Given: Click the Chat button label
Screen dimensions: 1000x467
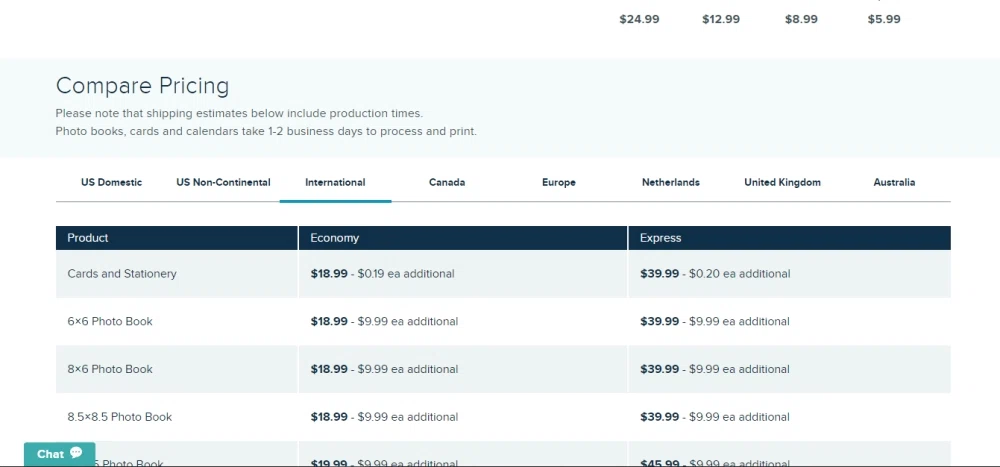Looking at the screenshot, I should click(50, 454).
